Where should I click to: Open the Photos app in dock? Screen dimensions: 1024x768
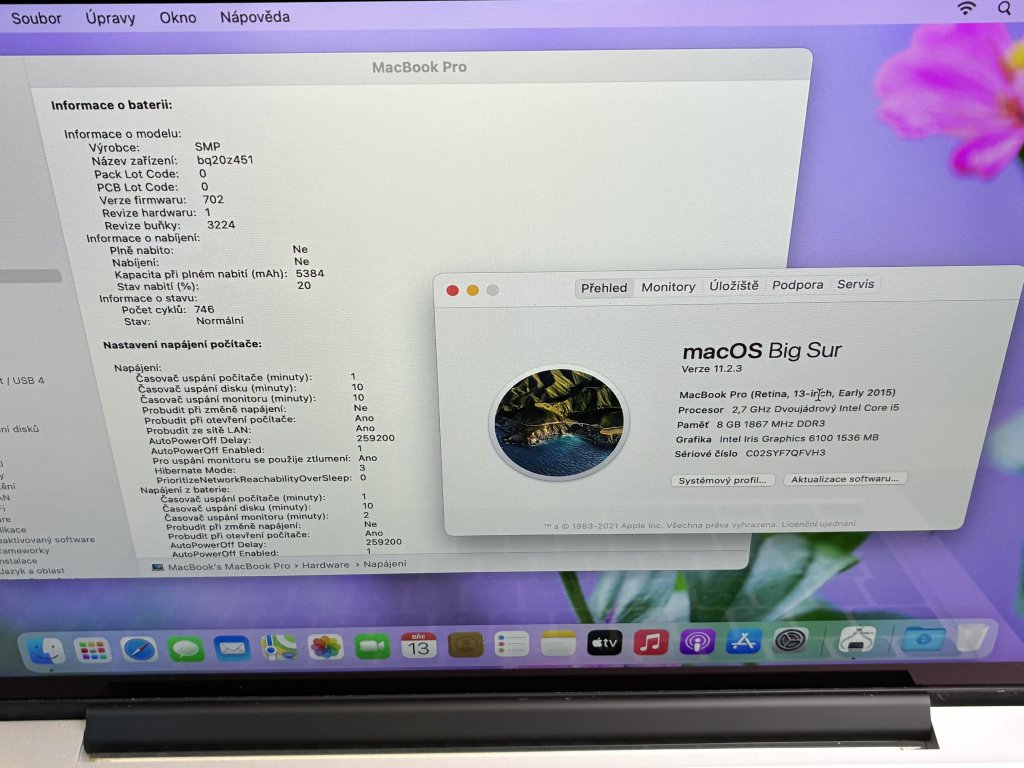pyautogui.click(x=325, y=647)
